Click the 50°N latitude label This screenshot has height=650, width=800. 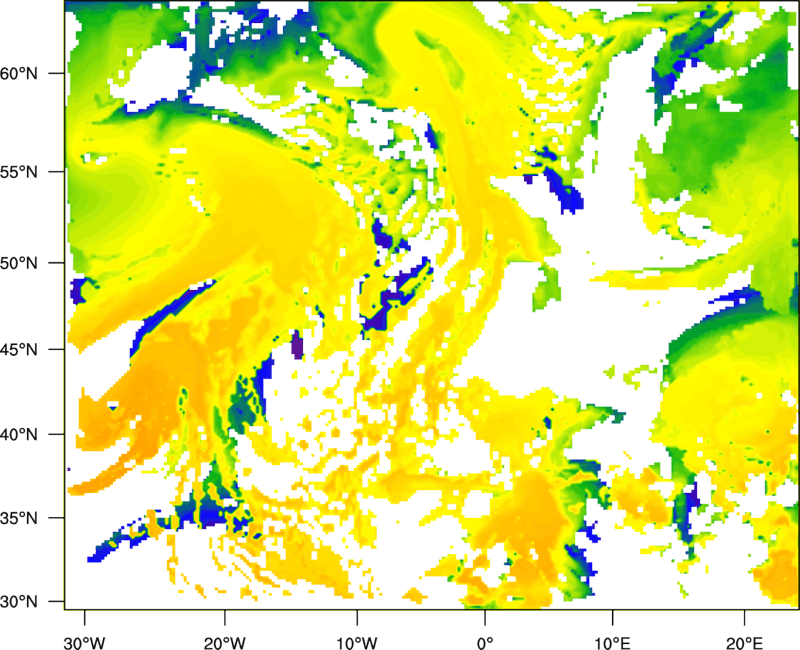[x=19, y=264]
